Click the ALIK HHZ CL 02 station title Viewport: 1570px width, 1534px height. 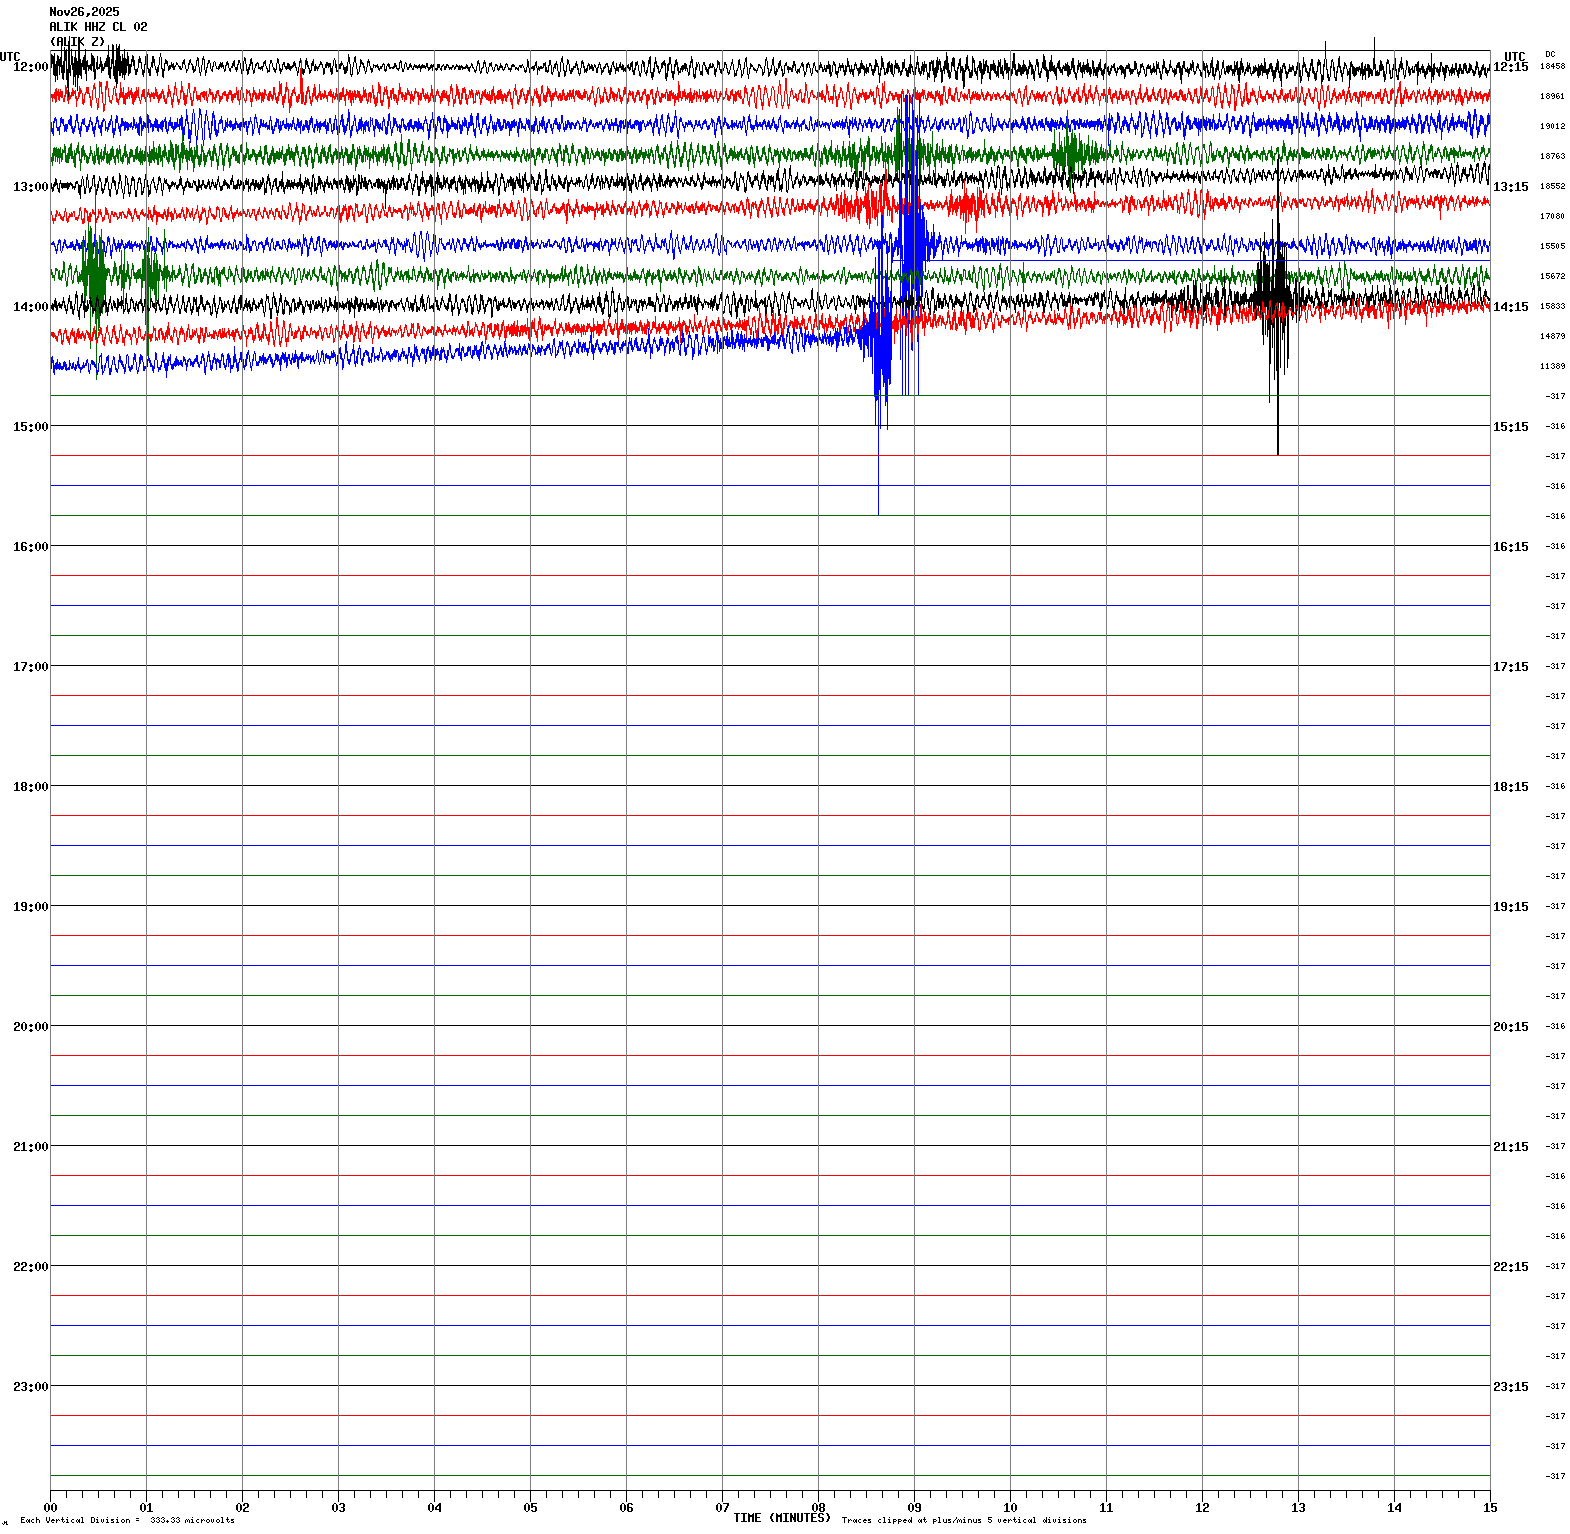pos(98,27)
